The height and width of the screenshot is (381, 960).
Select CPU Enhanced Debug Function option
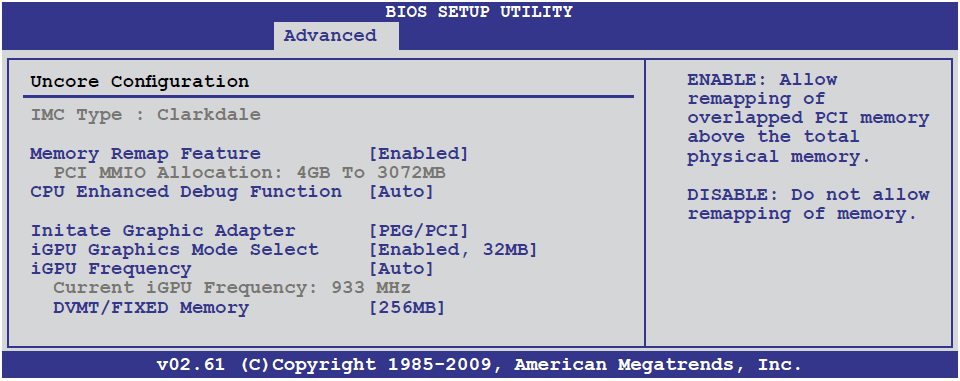tap(186, 192)
